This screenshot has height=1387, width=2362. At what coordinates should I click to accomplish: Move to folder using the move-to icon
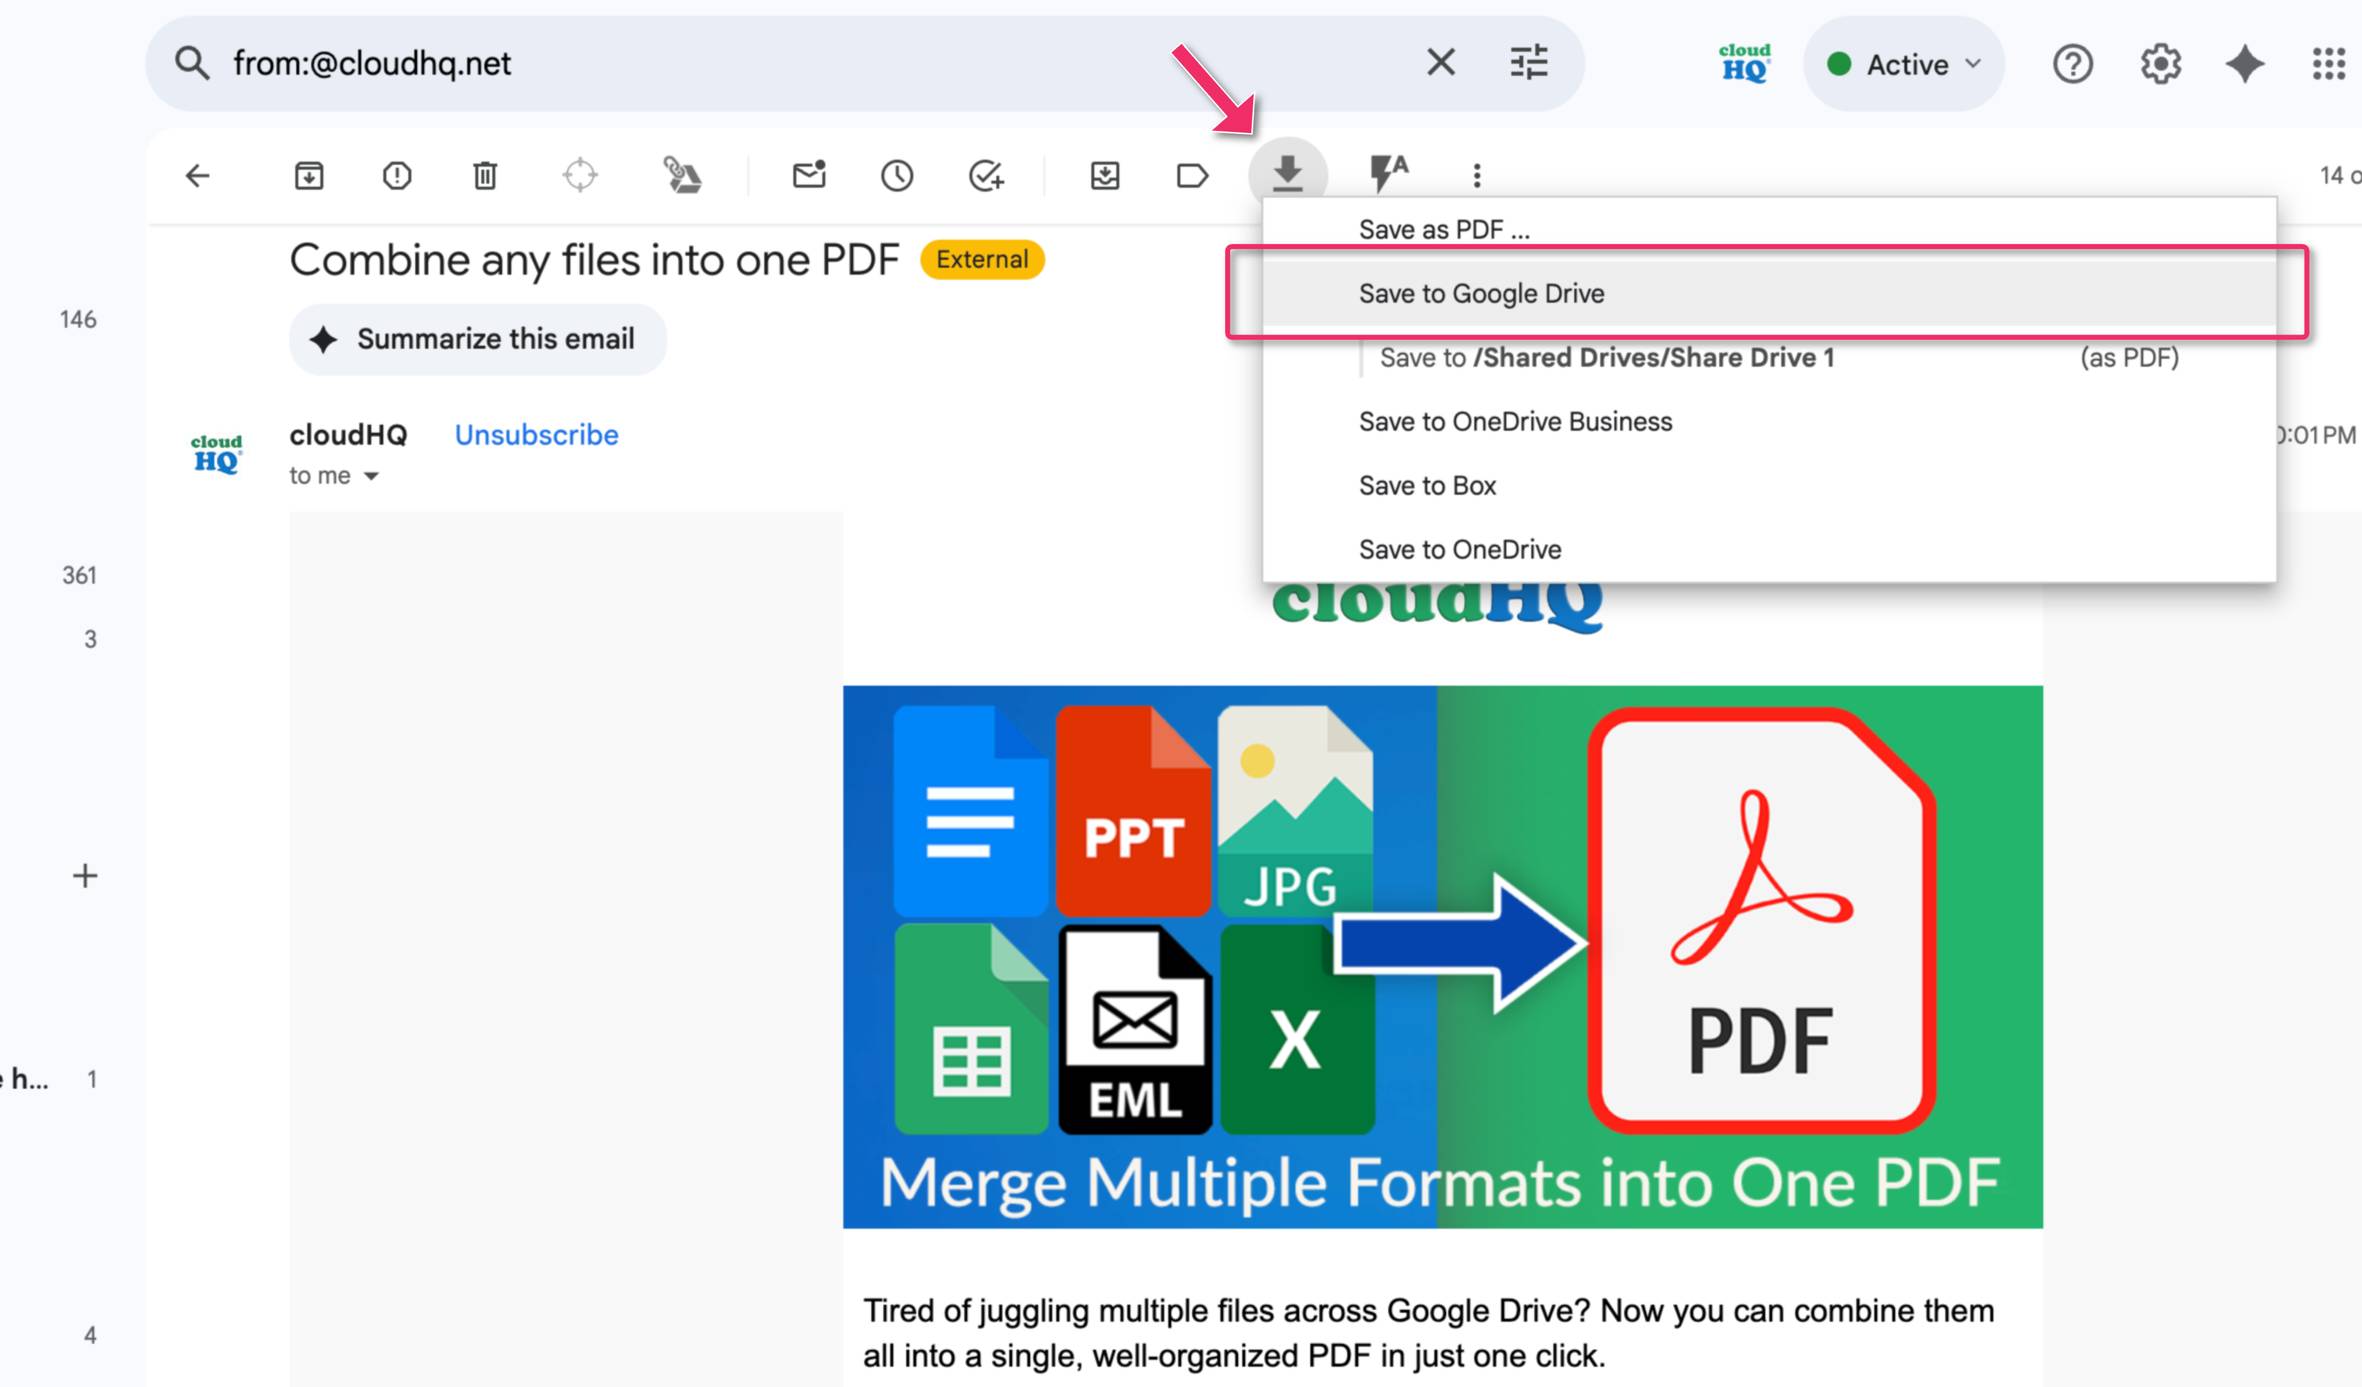point(1105,176)
